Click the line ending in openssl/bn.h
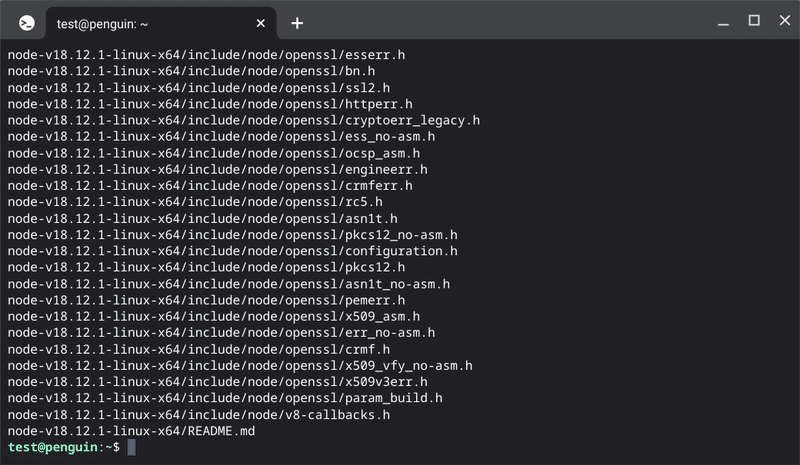Image resolution: width=800 pixels, height=465 pixels. click(191, 71)
